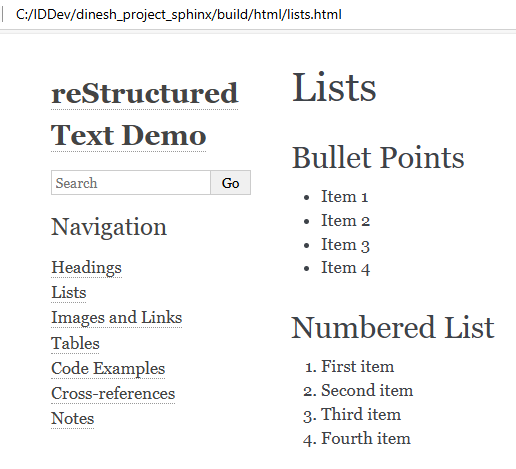Image resolution: width=516 pixels, height=469 pixels.
Task: Open the Notes navigation link
Action: [73, 419]
